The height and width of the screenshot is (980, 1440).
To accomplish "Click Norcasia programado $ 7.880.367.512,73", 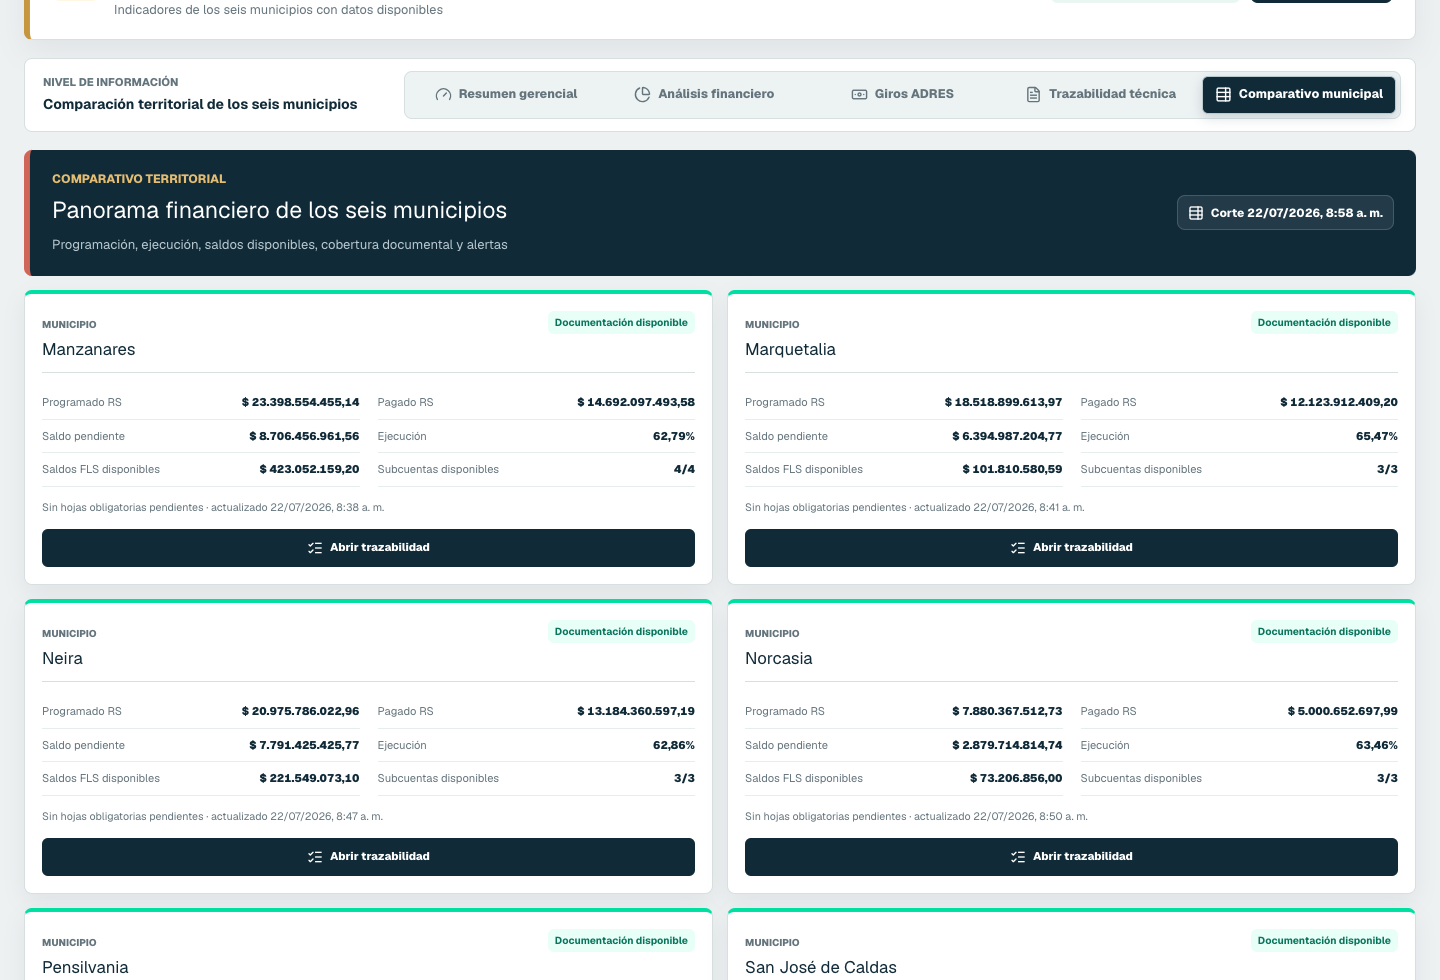I will pos(1007,711).
